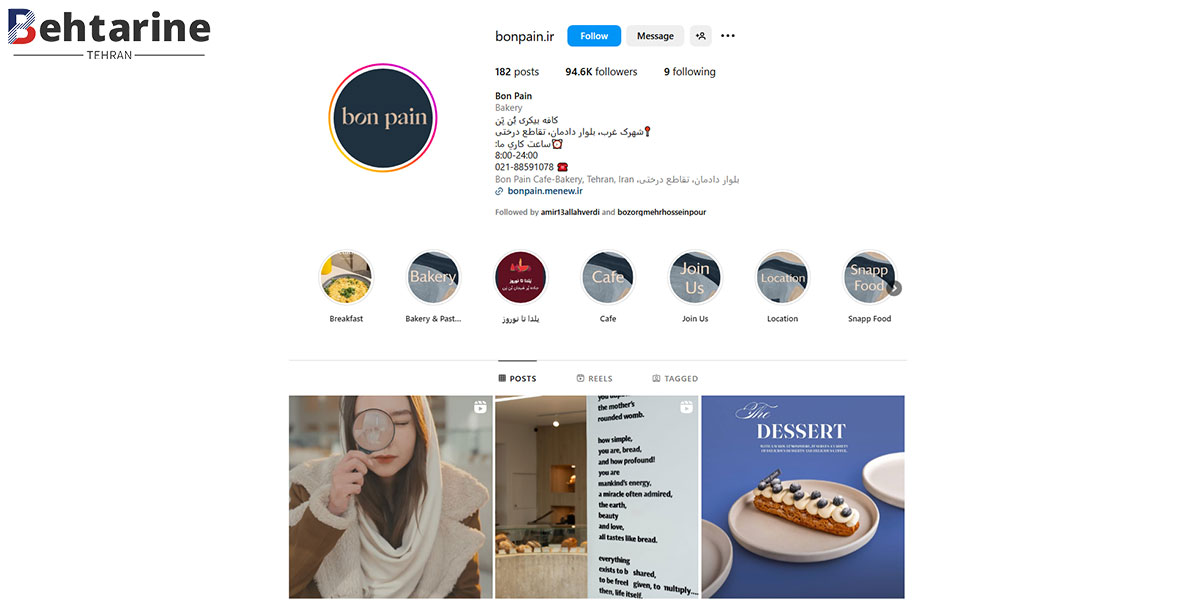View the bon pain profile picture story
Viewport: 1200px width, 600px height.
[384, 117]
